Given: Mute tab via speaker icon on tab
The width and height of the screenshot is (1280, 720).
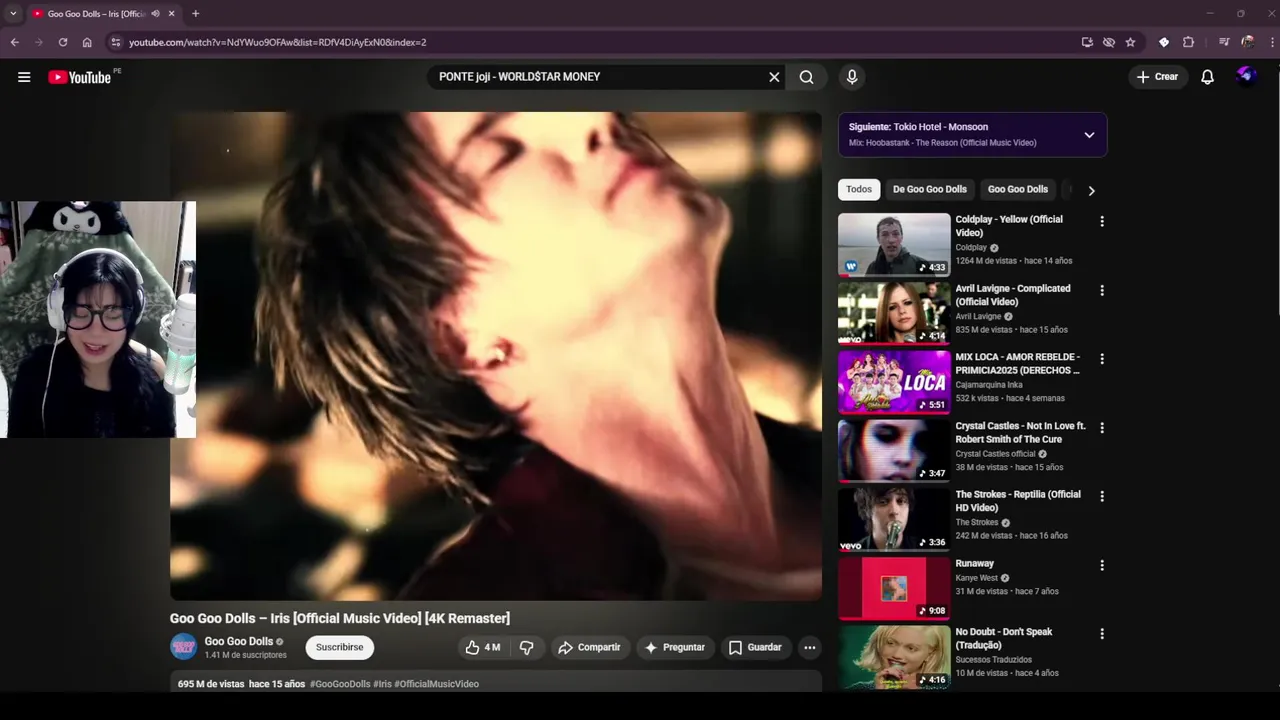Looking at the screenshot, I should click(x=155, y=14).
